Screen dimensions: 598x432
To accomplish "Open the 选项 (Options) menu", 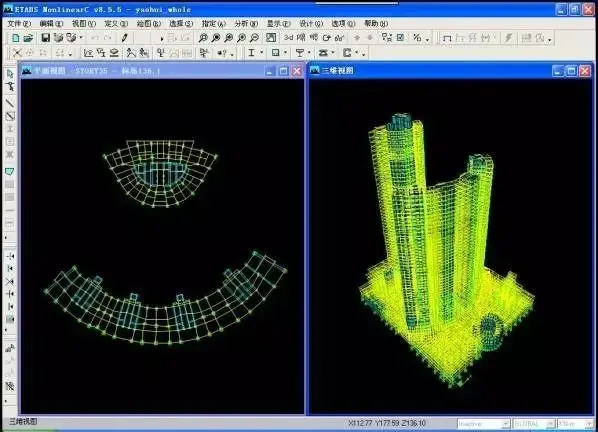I will pos(343,23).
